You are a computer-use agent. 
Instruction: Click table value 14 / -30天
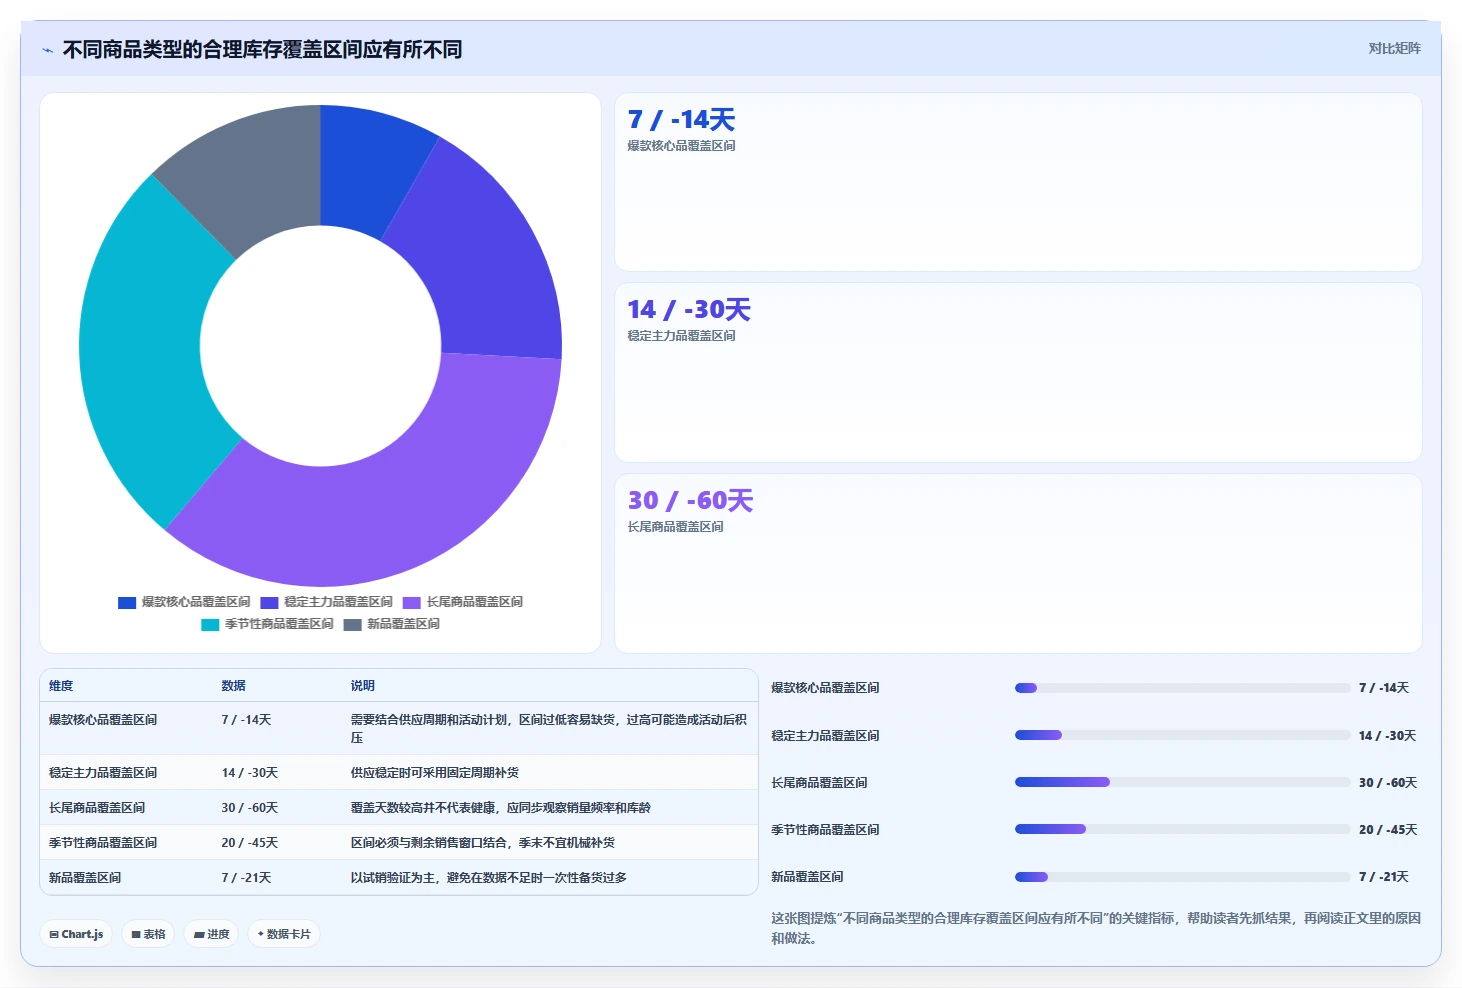[250, 773]
